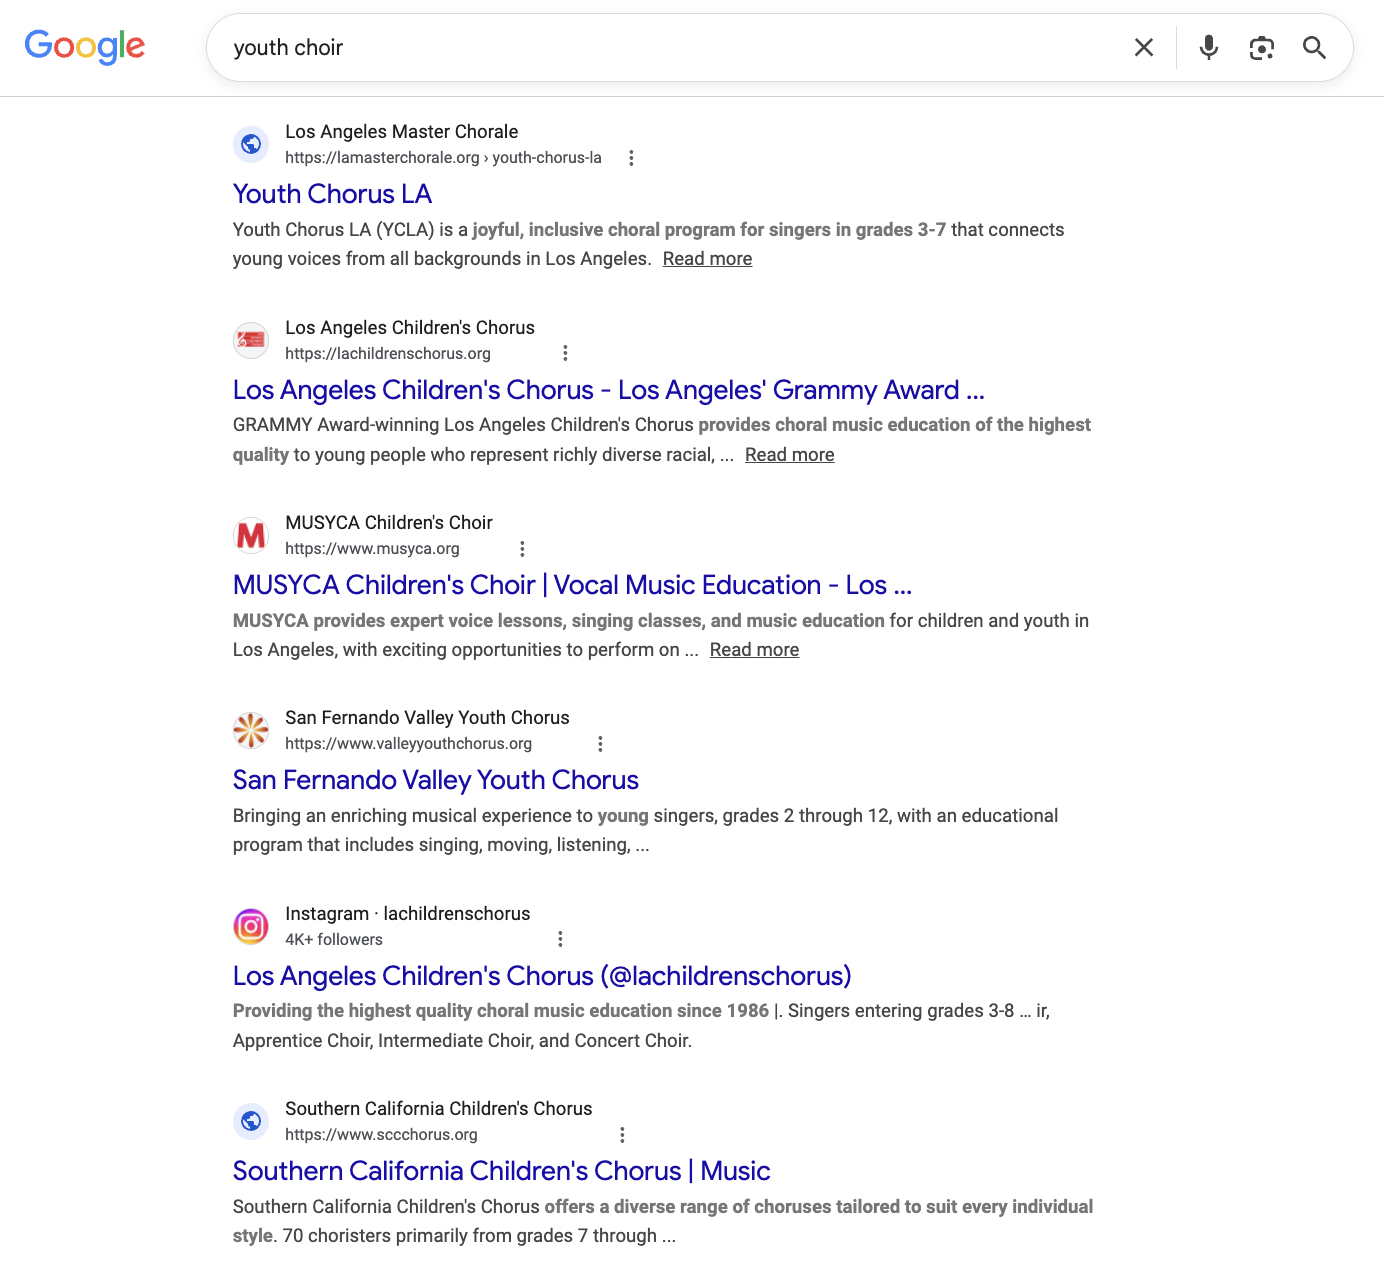The height and width of the screenshot is (1276, 1384).
Task: Click the MUSYCA red M favicon
Action: coord(251,535)
